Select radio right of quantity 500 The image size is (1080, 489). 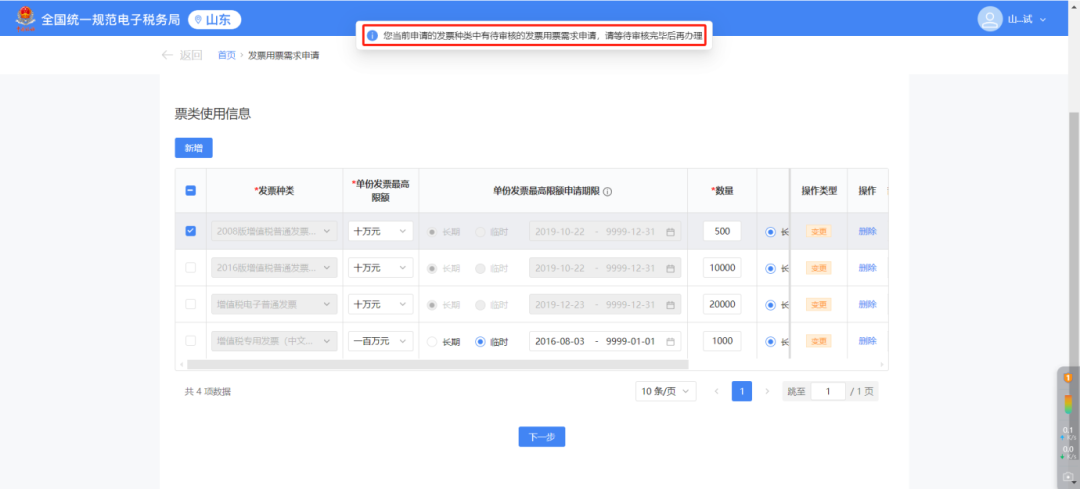tap(770, 232)
